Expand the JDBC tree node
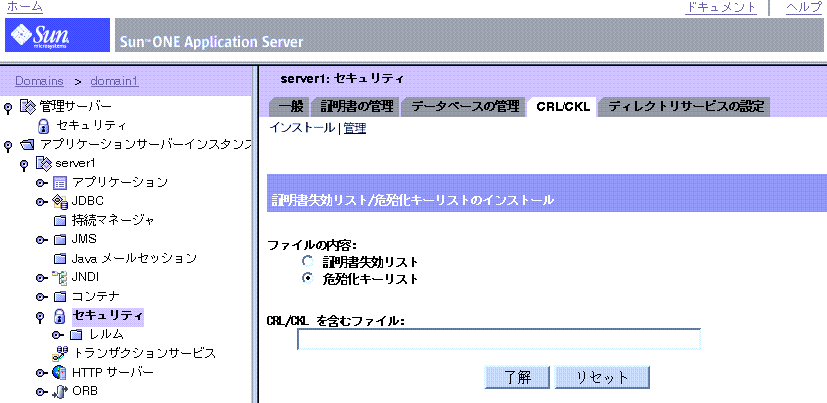The width and height of the screenshot is (827, 403). pos(43,202)
